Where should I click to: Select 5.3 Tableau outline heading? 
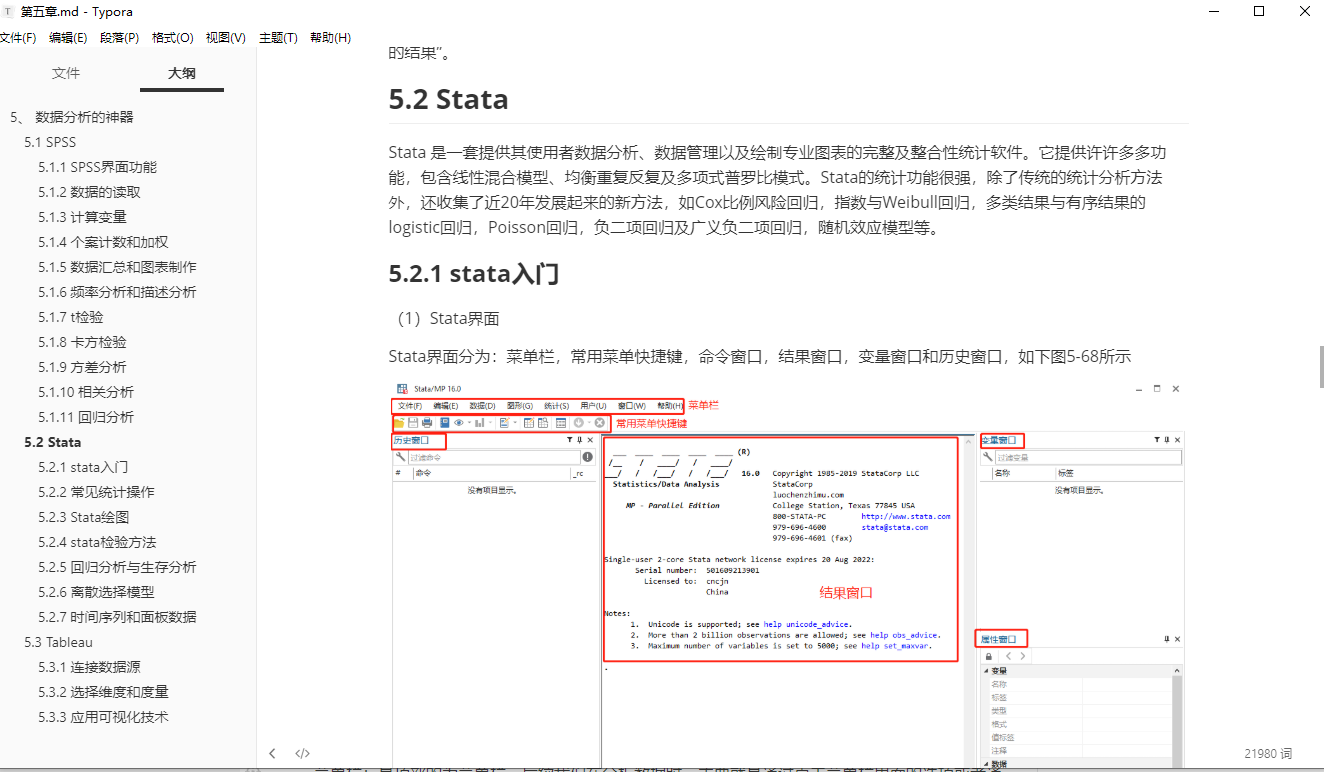tap(58, 642)
